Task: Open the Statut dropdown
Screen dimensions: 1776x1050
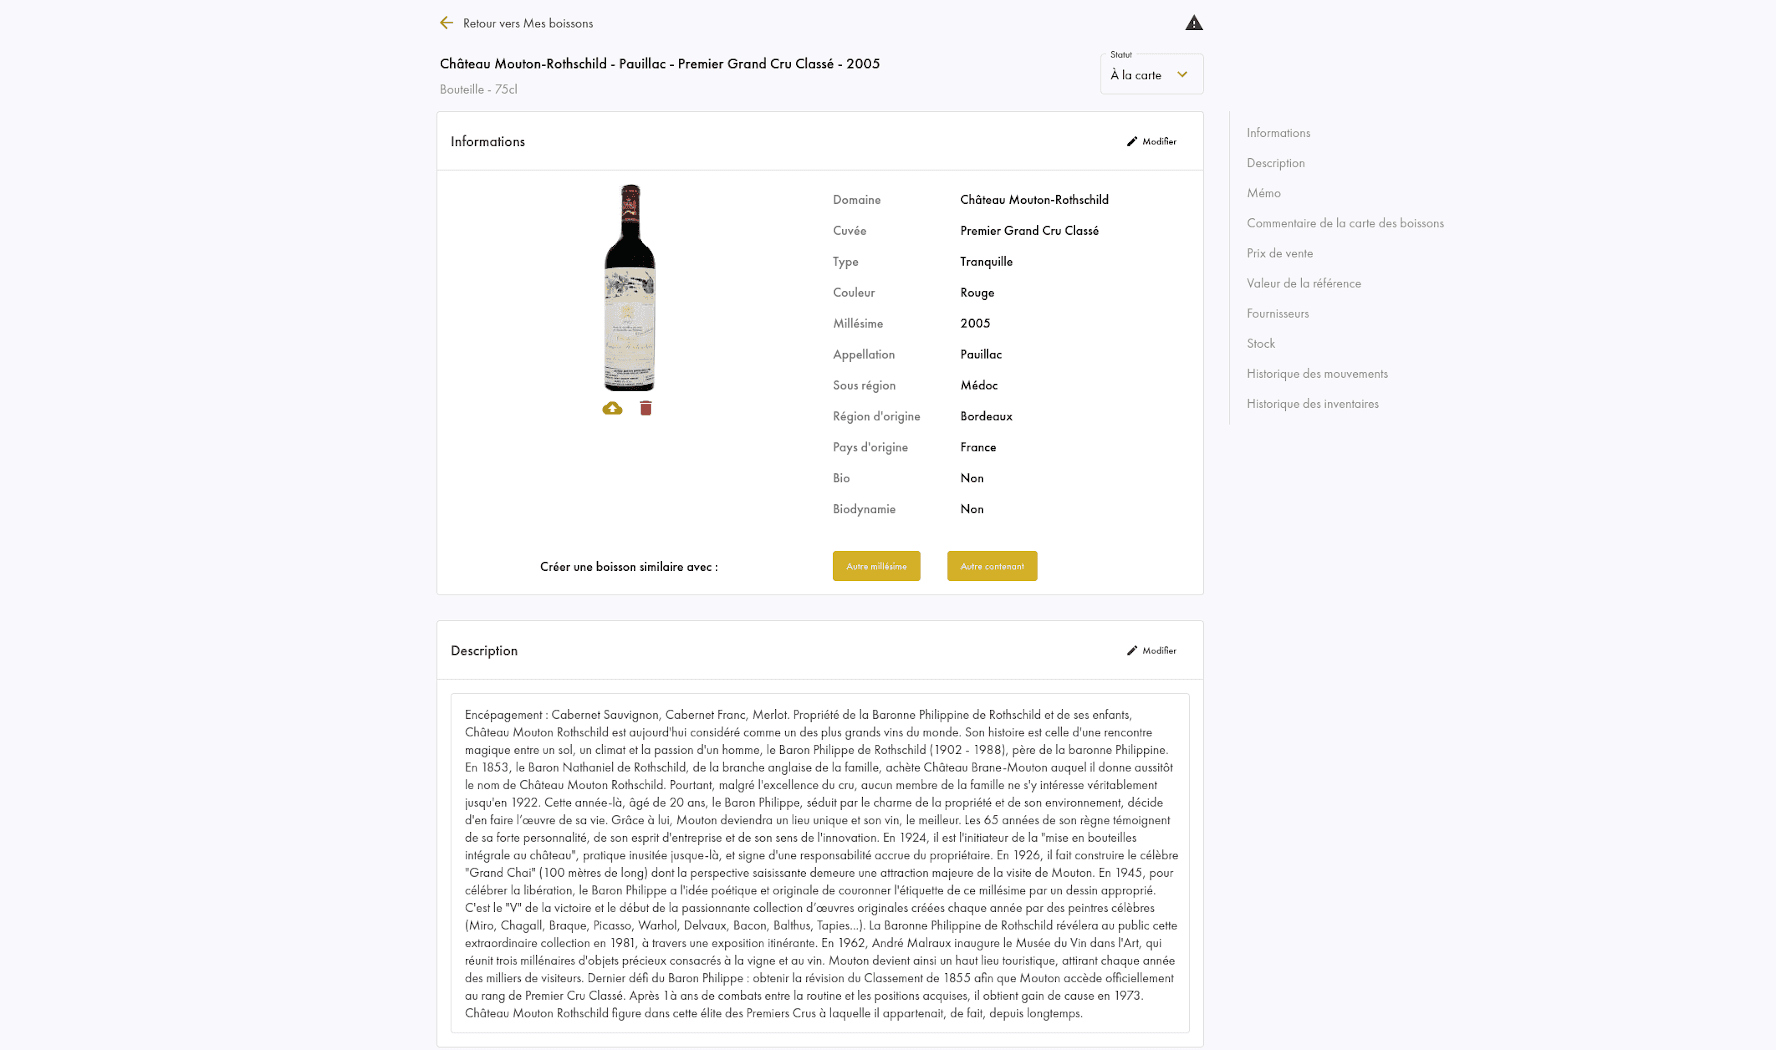Action: tap(1151, 74)
